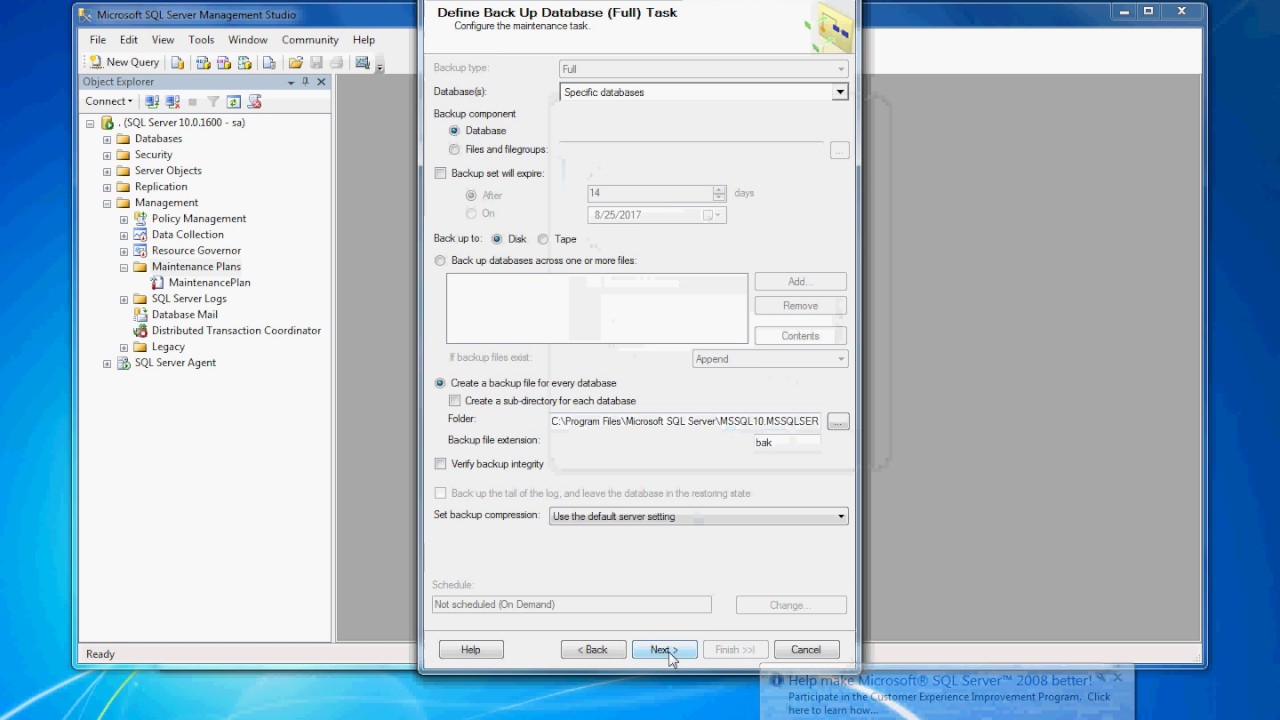The image size is (1280, 720).
Task: Open the Edit menu
Action: (129, 40)
